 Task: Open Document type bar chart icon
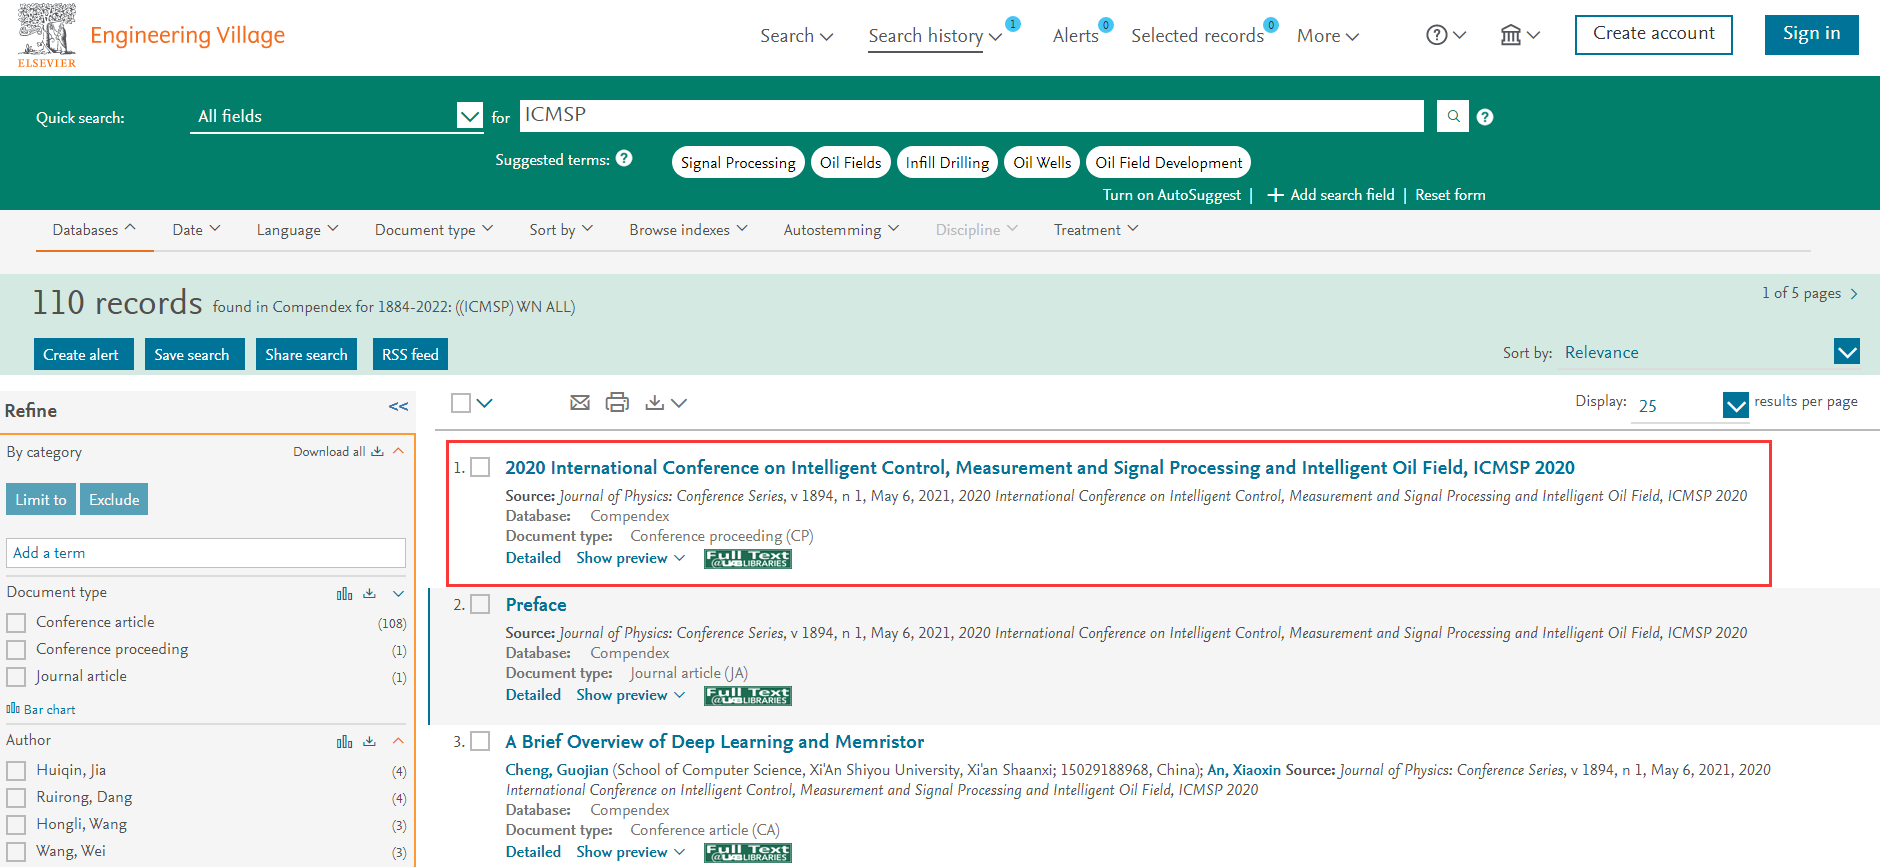345,593
